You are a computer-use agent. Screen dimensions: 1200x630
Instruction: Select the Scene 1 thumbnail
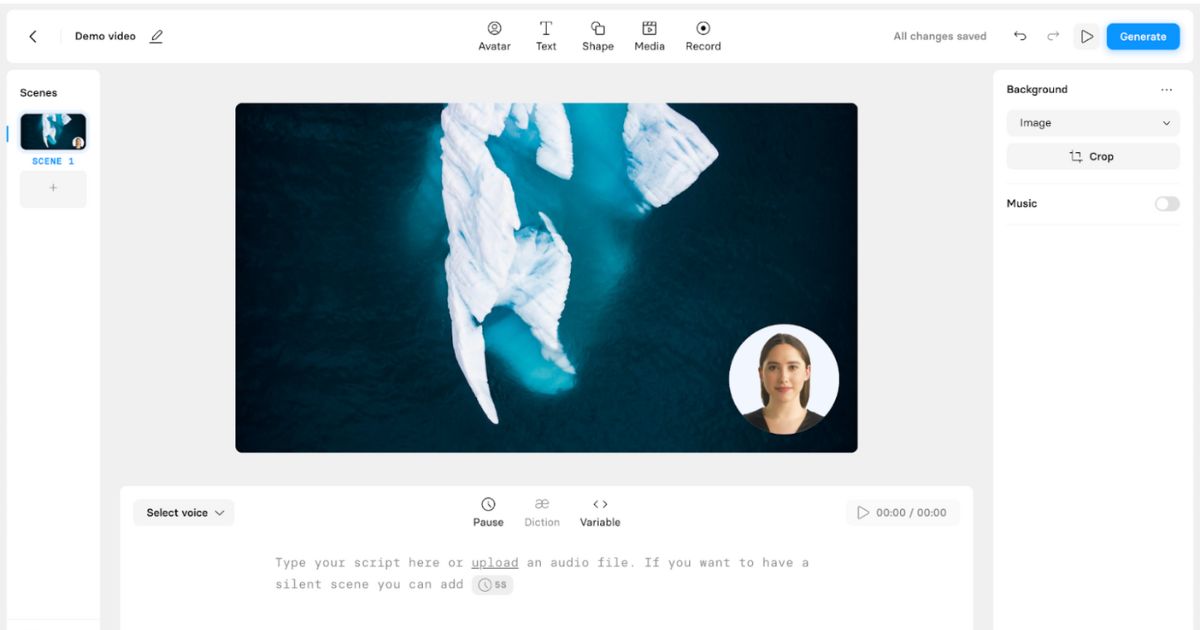53,130
